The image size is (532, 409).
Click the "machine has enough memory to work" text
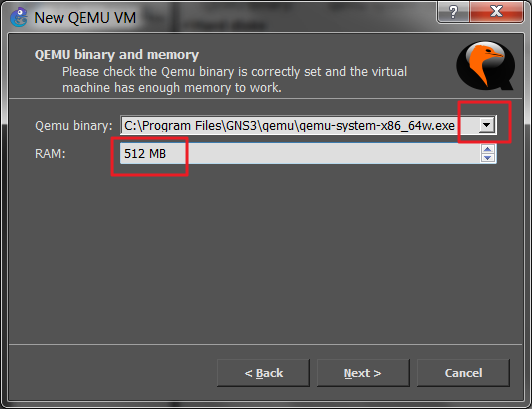(x=172, y=88)
